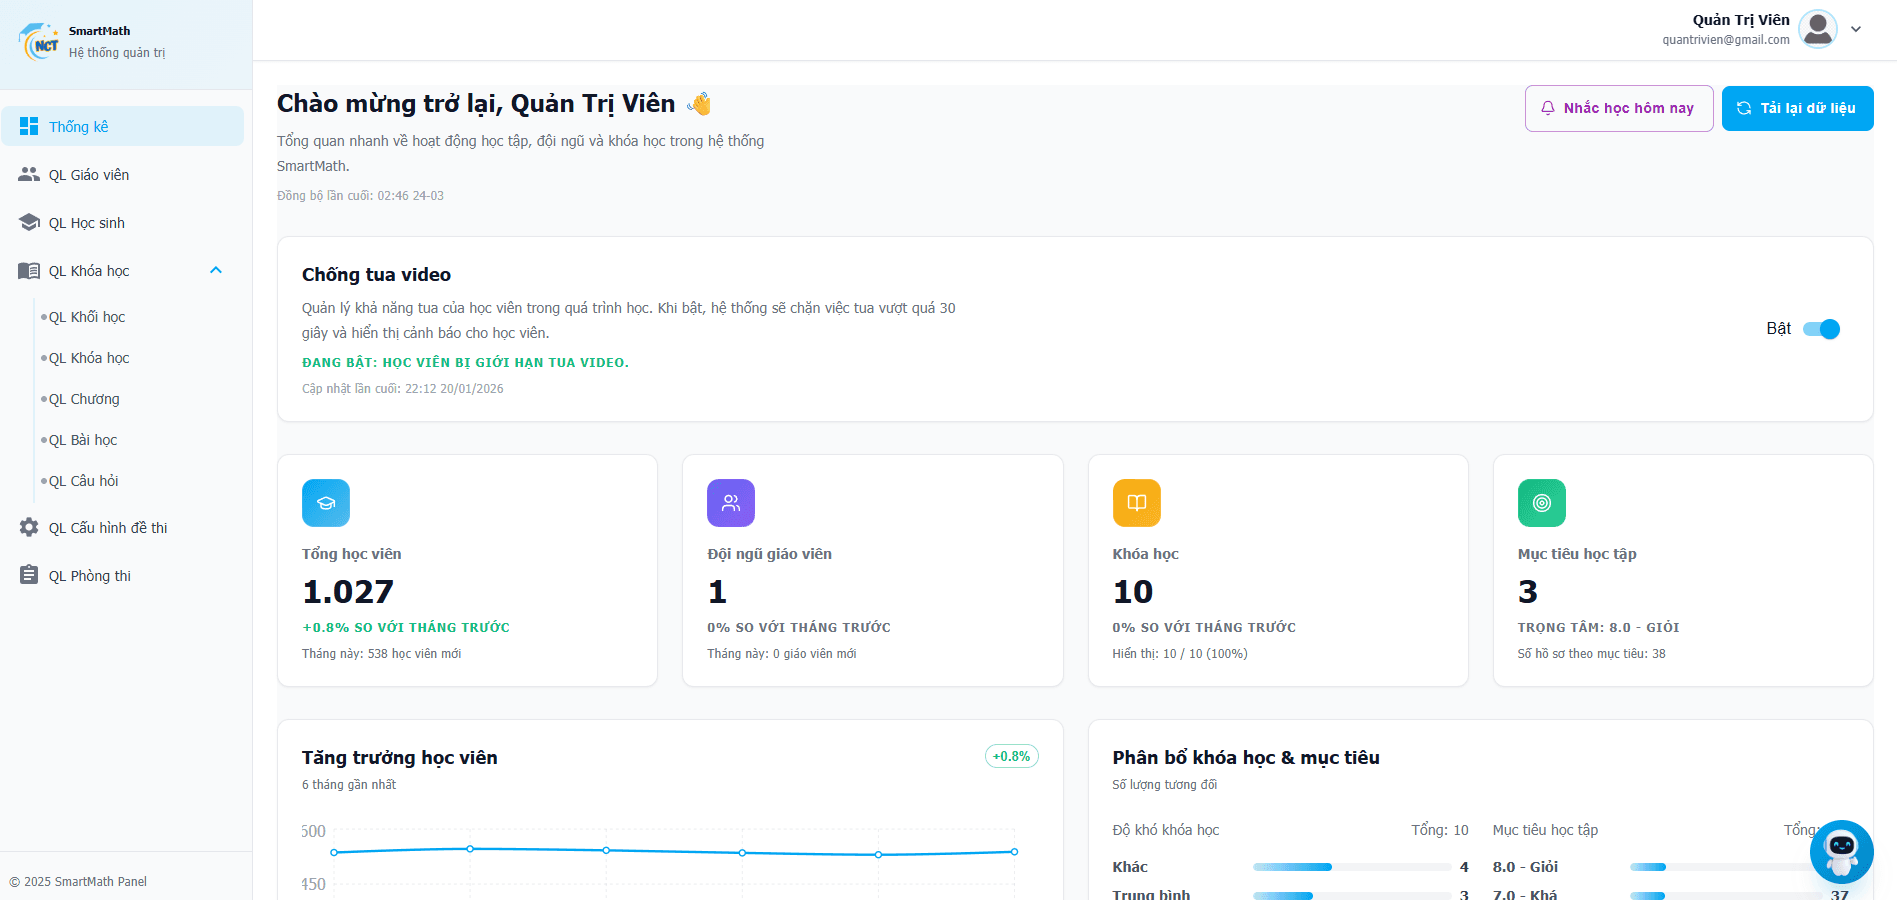Open QL Học sinh via its graduation icon
The image size is (1897, 900).
tap(28, 221)
